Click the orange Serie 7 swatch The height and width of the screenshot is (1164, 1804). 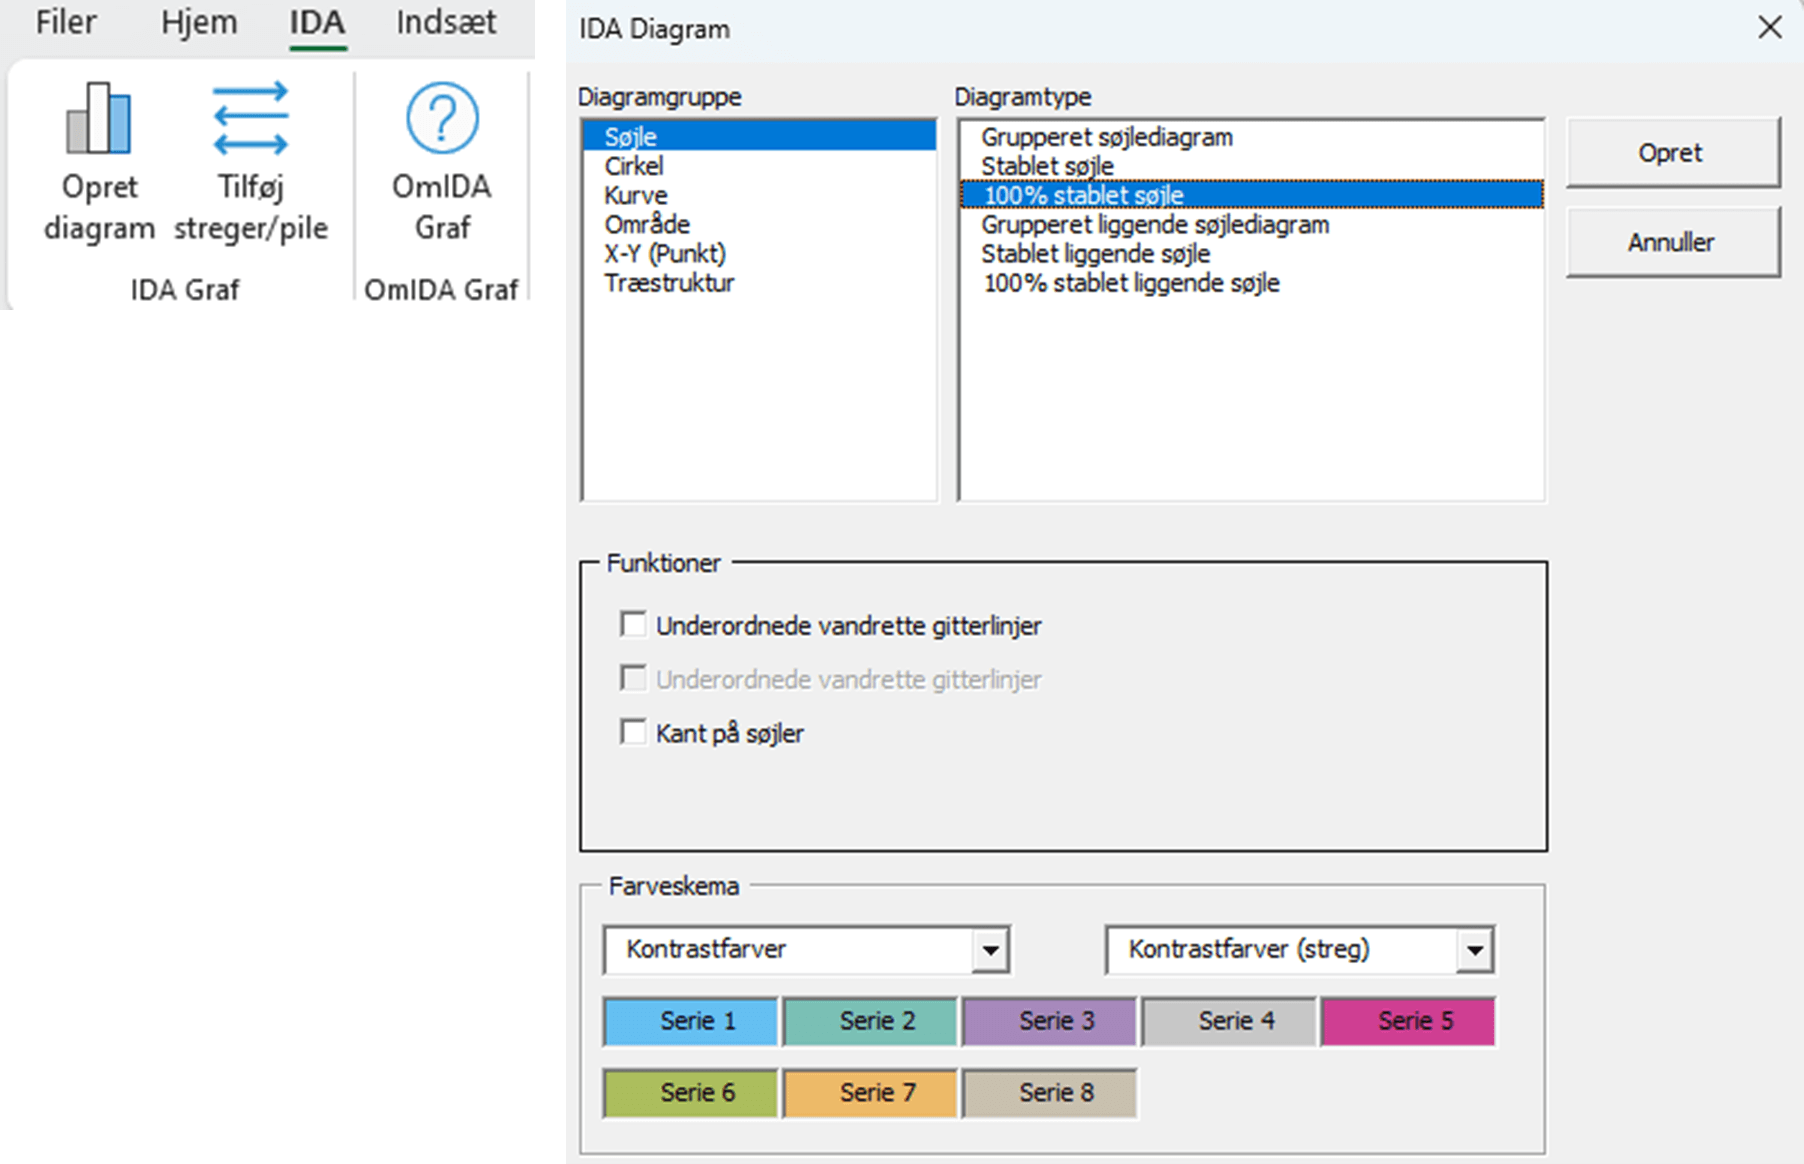point(869,1092)
